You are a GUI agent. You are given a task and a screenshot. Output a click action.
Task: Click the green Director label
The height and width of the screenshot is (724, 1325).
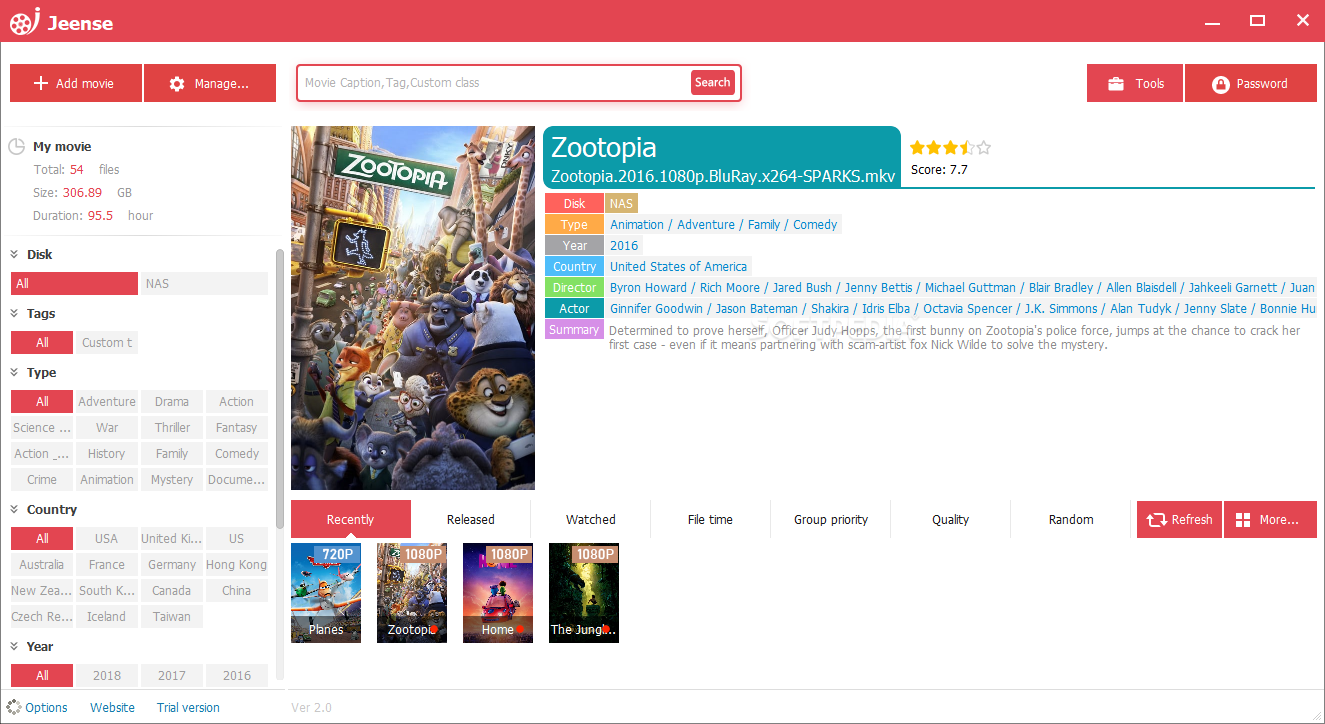574,288
